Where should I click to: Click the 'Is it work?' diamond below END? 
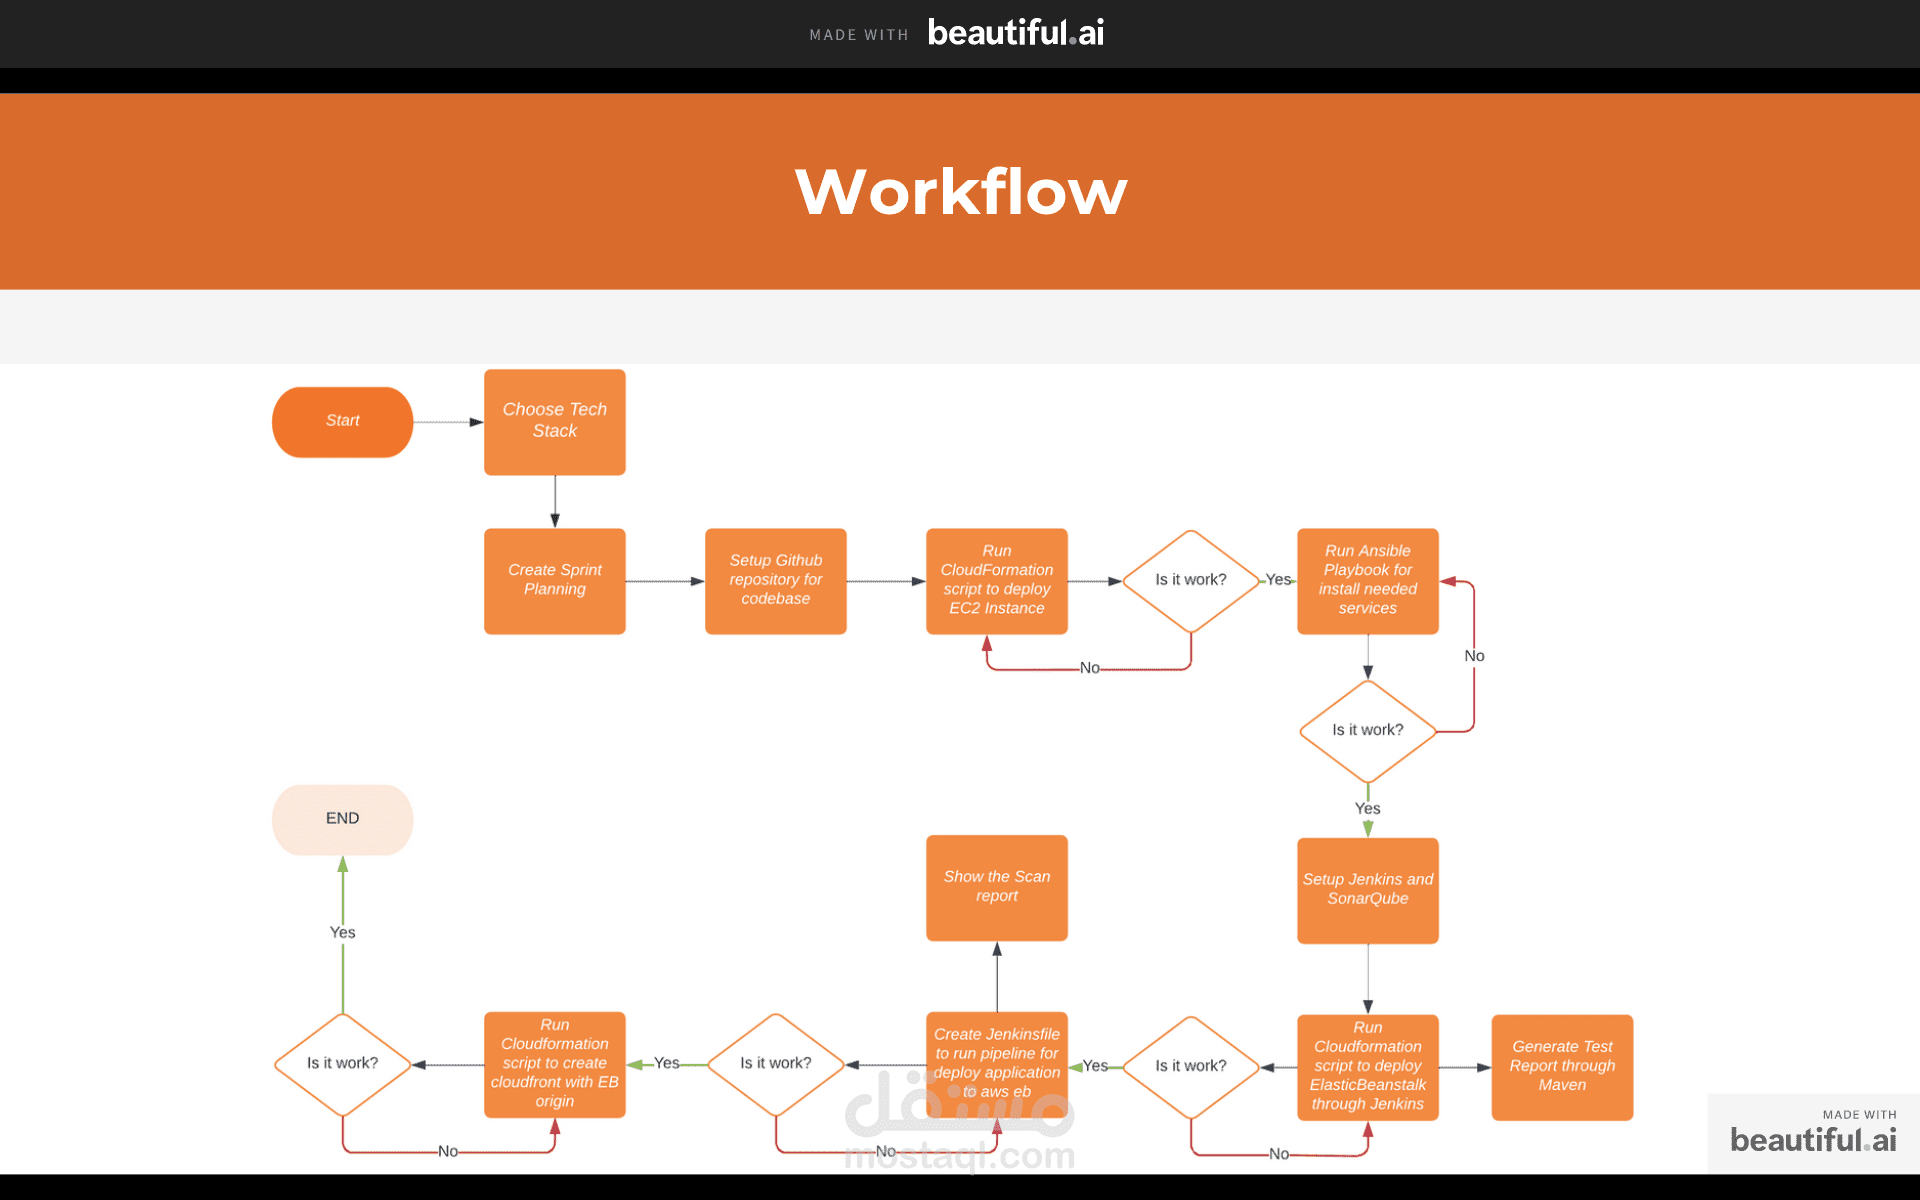tap(342, 1064)
